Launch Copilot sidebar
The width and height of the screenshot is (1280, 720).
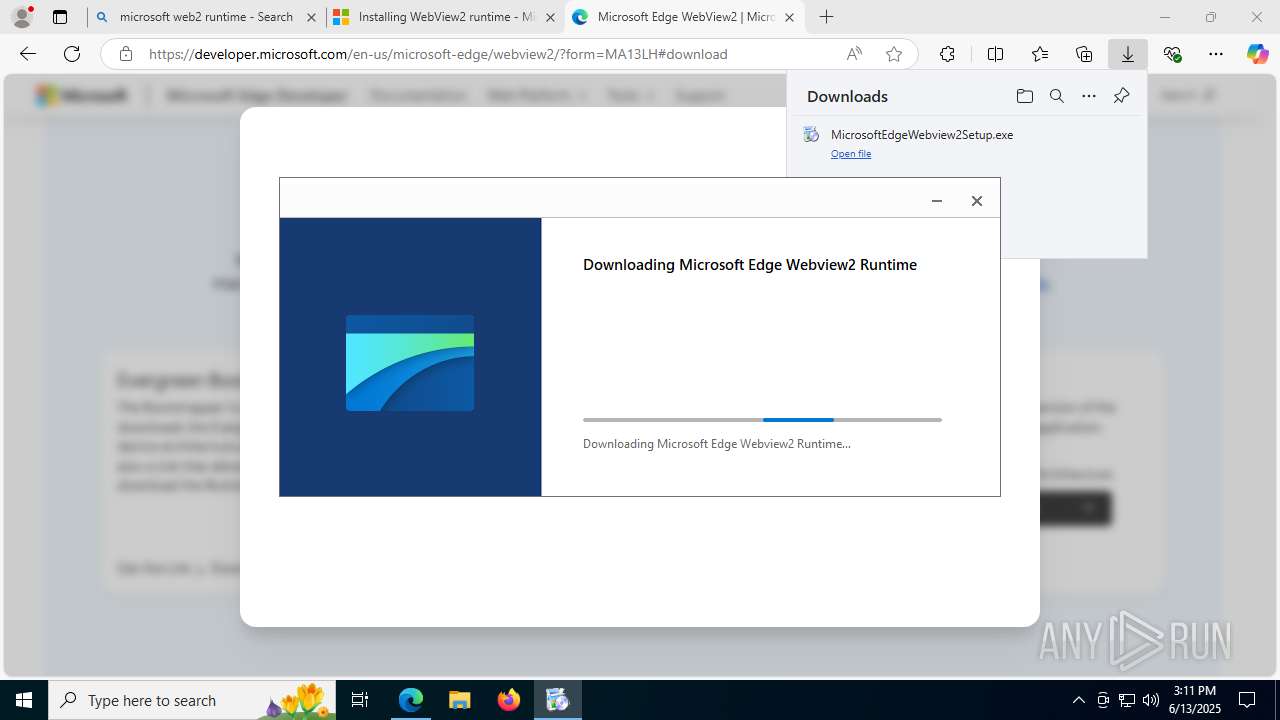click(1258, 54)
